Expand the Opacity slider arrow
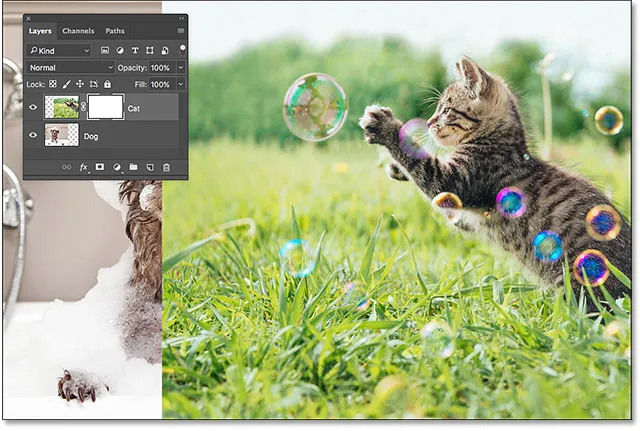This screenshot has height=431, width=640. 180,67
